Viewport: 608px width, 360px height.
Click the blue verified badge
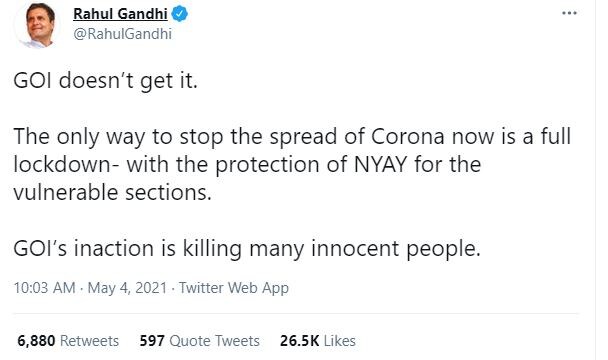[180, 14]
